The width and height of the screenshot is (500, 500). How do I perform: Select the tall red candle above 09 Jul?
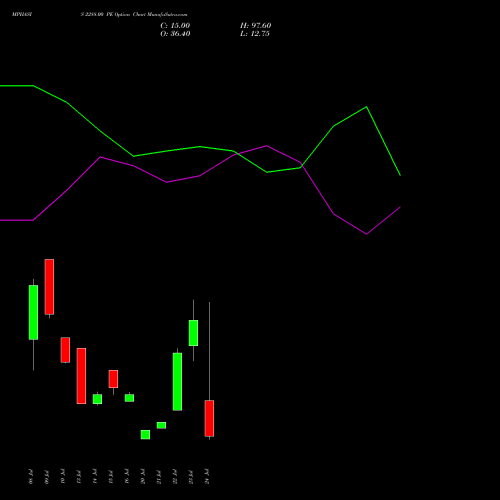coord(49,287)
